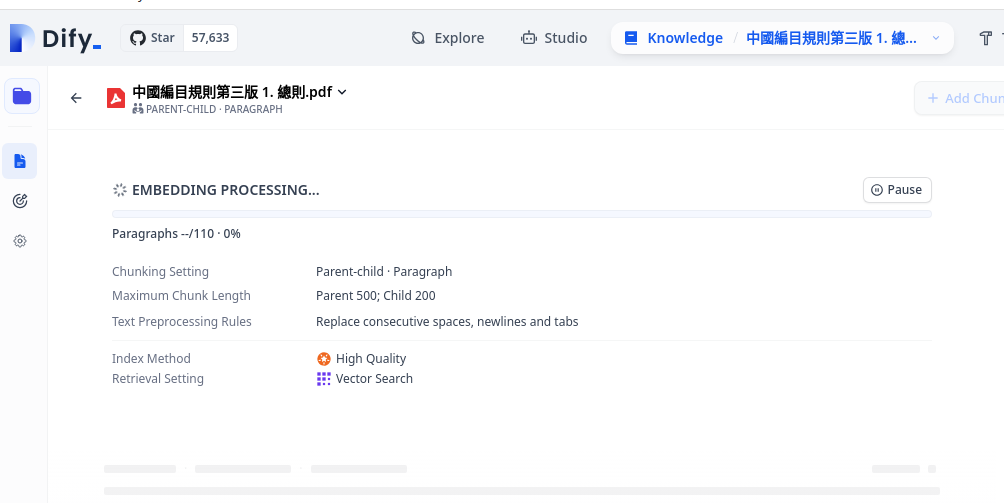Click the Dify logo
The width and height of the screenshot is (1004, 503).
click(56, 38)
